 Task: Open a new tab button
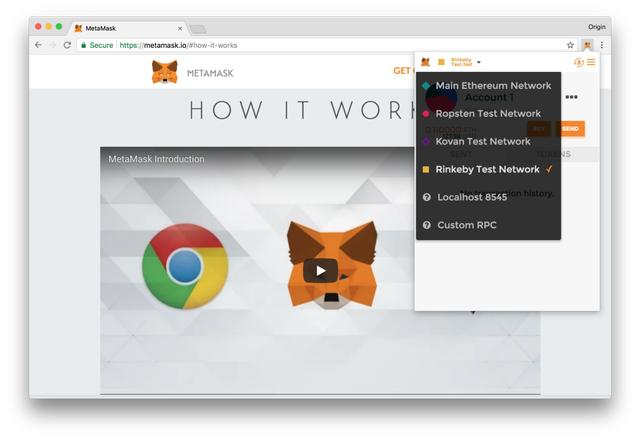198,29
